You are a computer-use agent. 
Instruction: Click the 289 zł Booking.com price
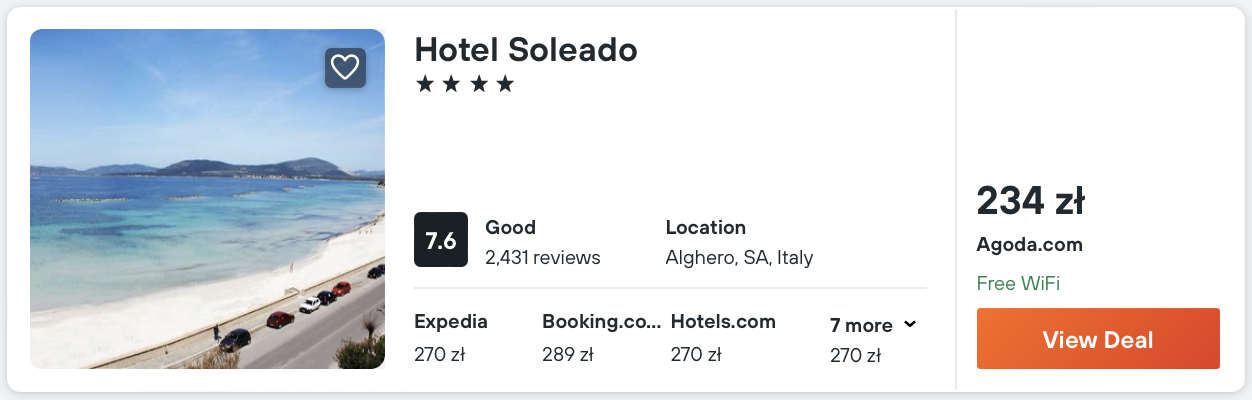[568, 354]
